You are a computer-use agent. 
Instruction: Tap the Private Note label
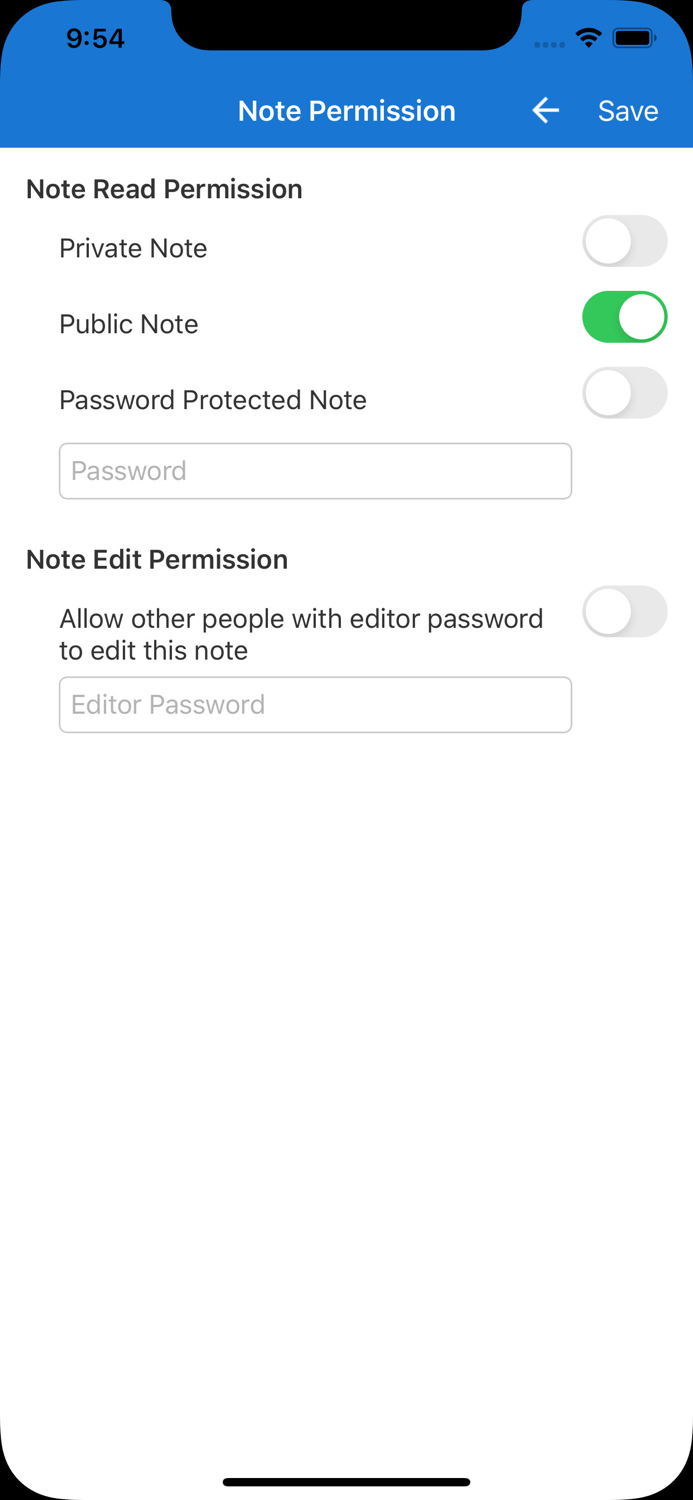coord(132,248)
